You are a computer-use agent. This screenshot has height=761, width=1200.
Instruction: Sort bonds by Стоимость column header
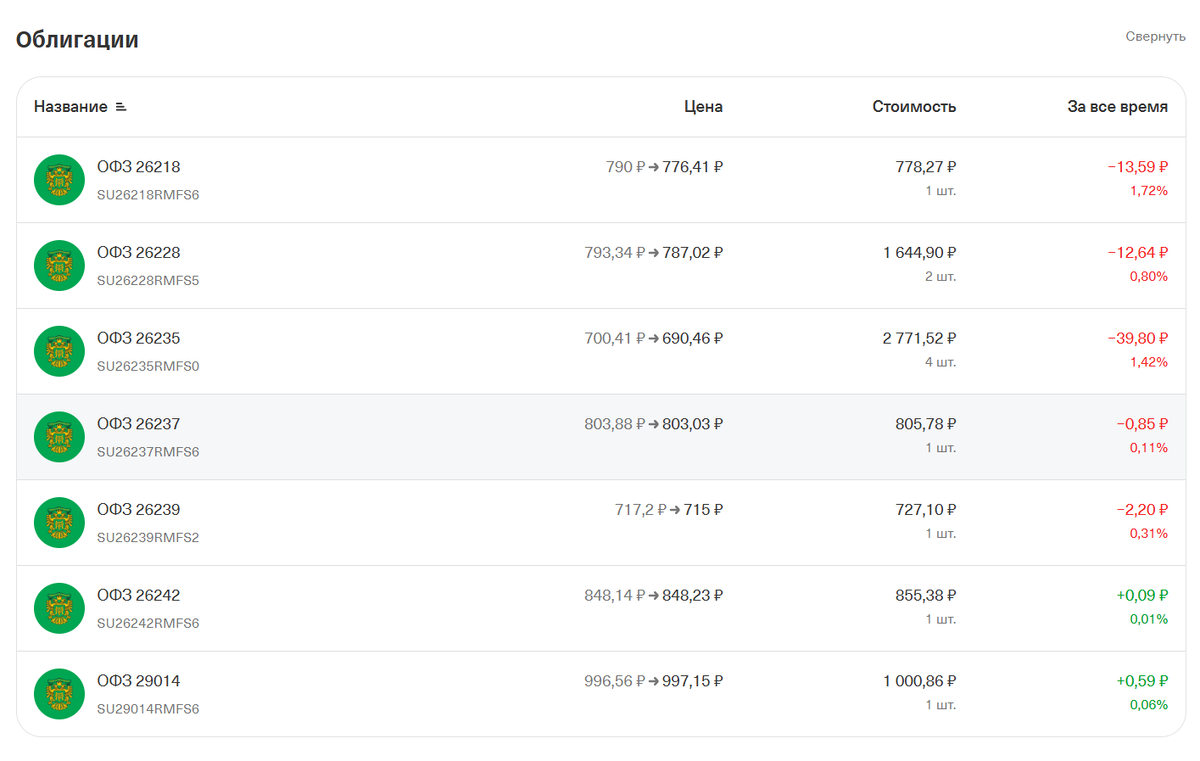tap(914, 107)
